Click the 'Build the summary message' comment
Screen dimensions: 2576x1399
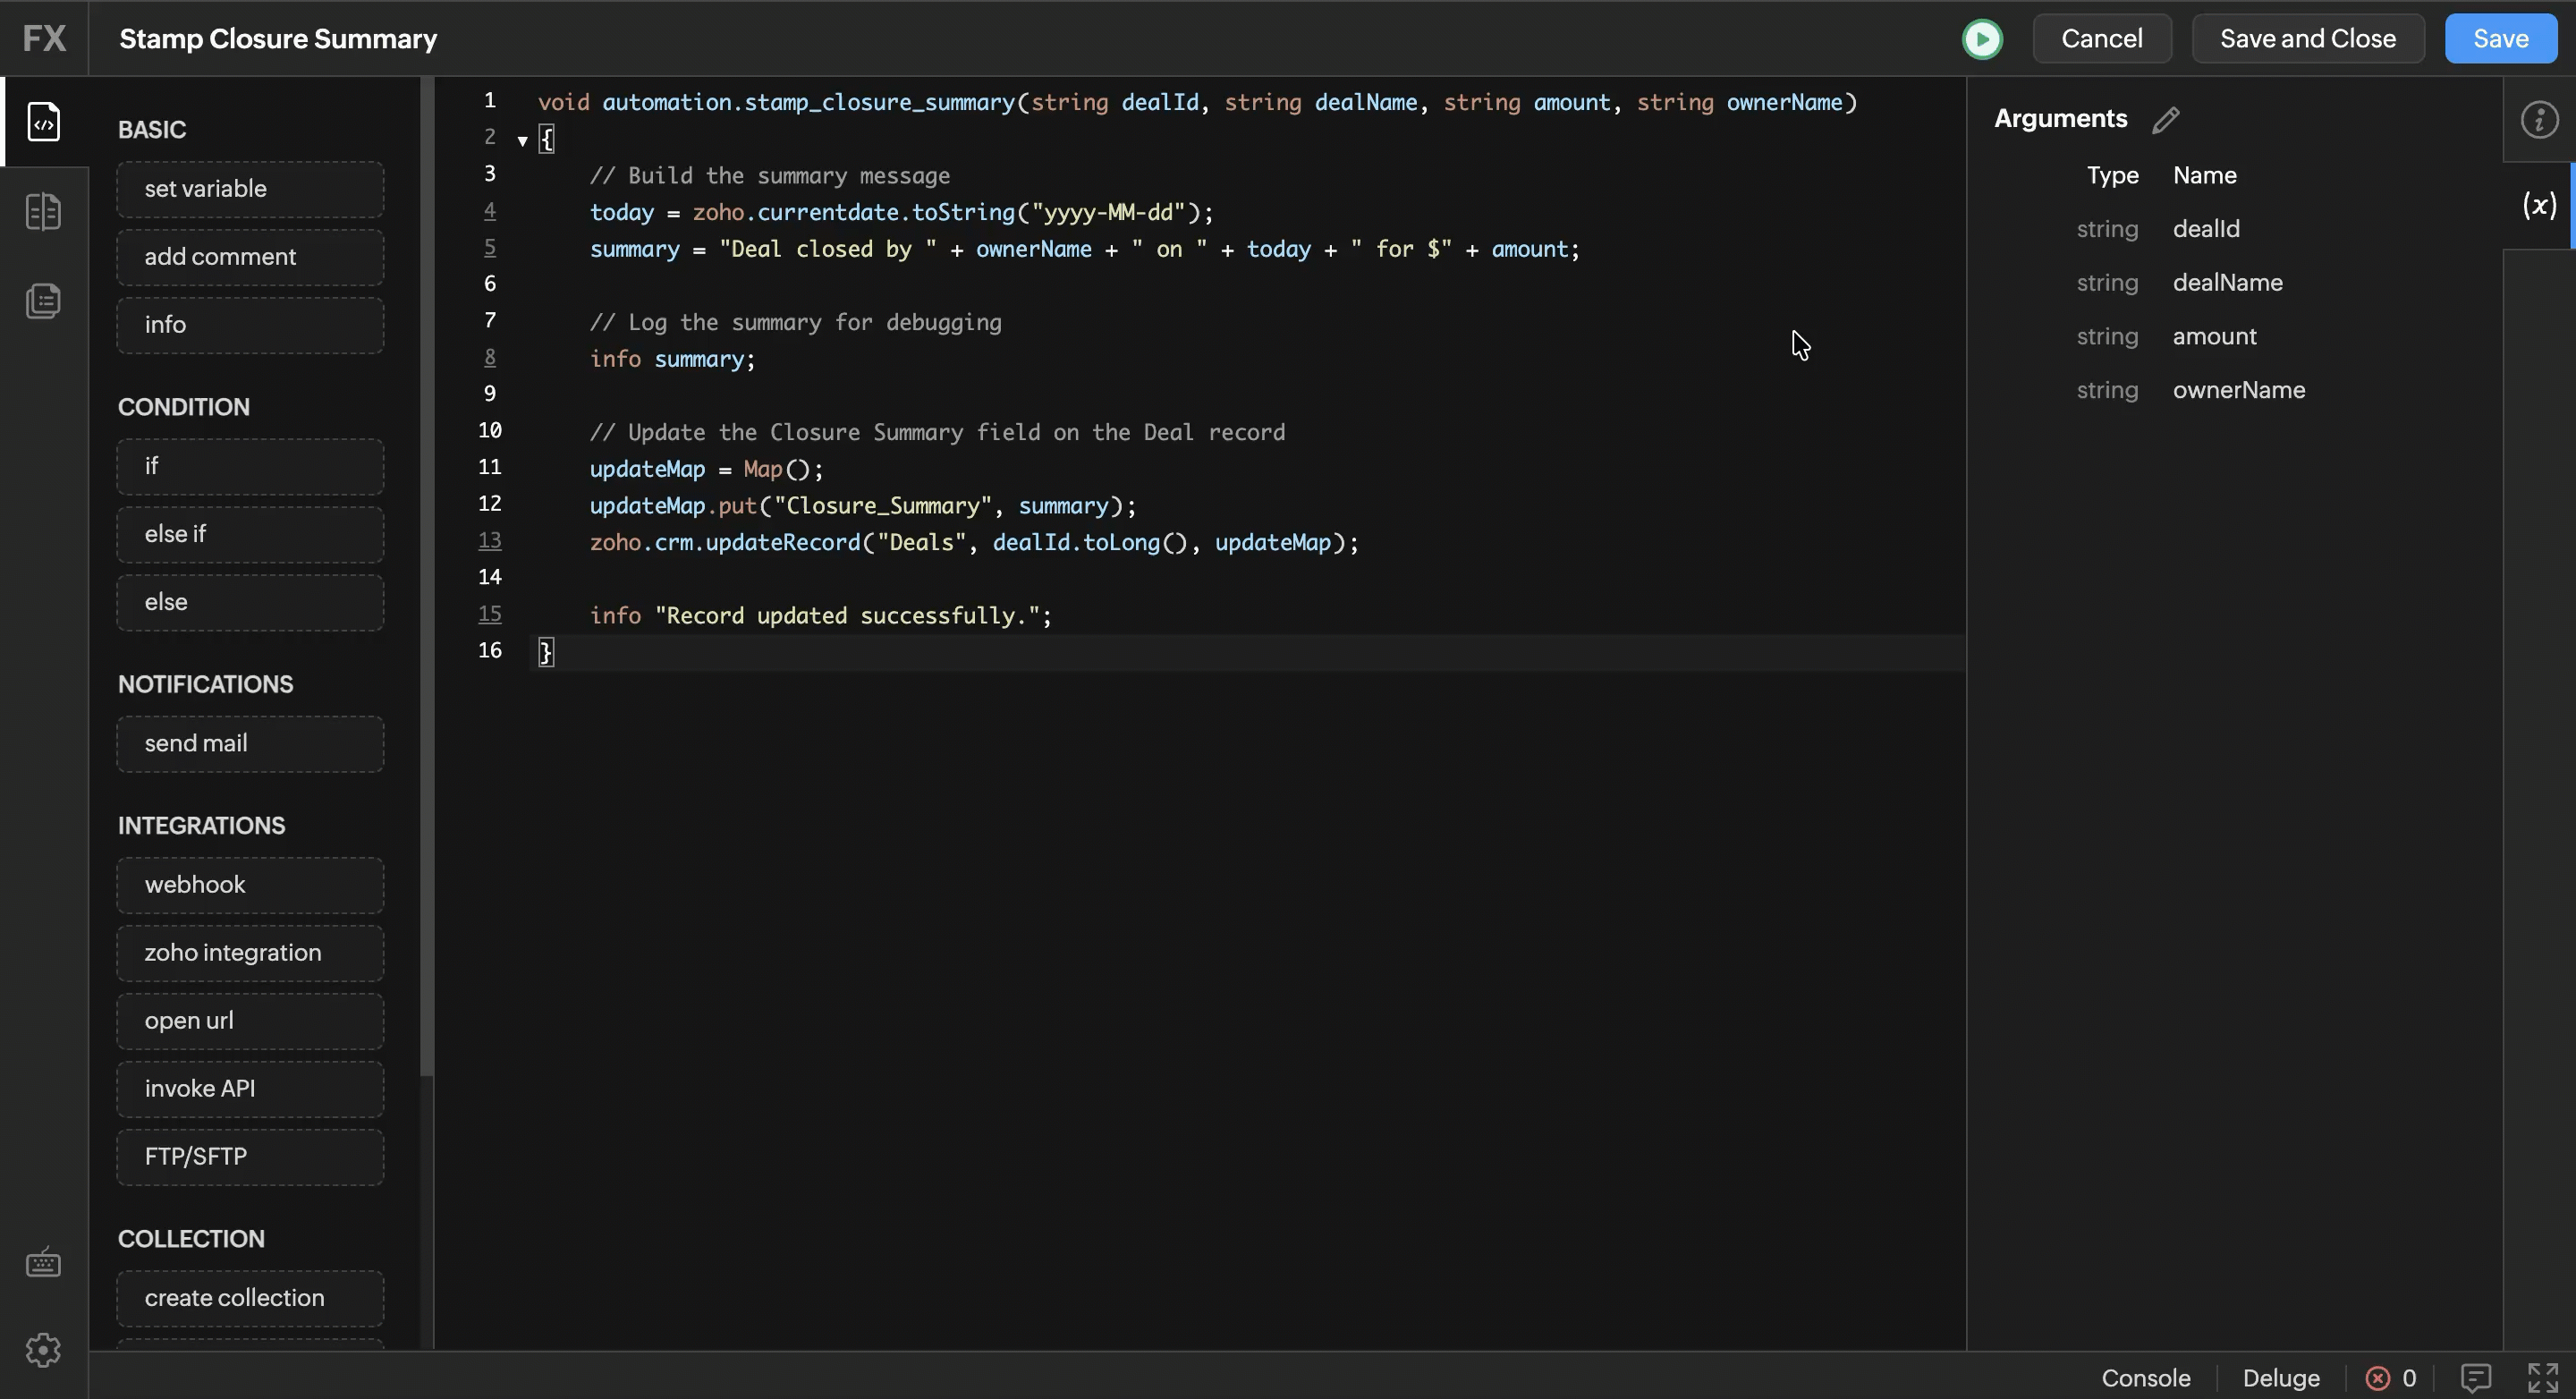(x=770, y=176)
